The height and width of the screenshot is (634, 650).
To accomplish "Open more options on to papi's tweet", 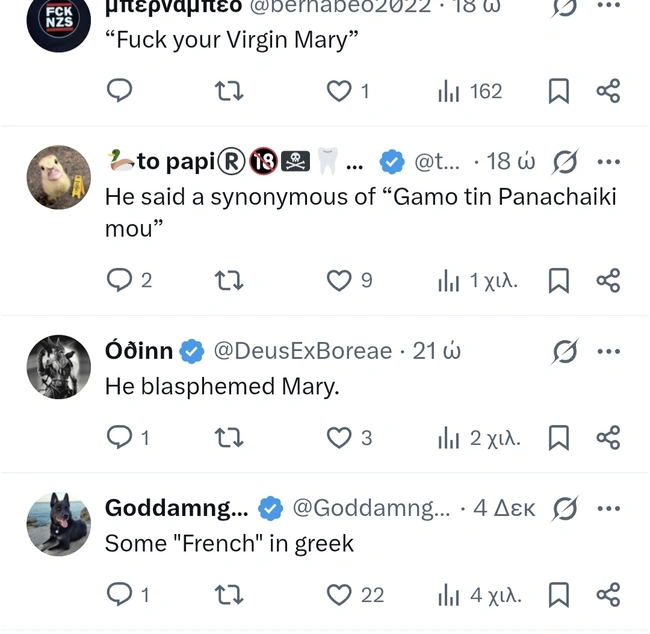I will coord(608,161).
